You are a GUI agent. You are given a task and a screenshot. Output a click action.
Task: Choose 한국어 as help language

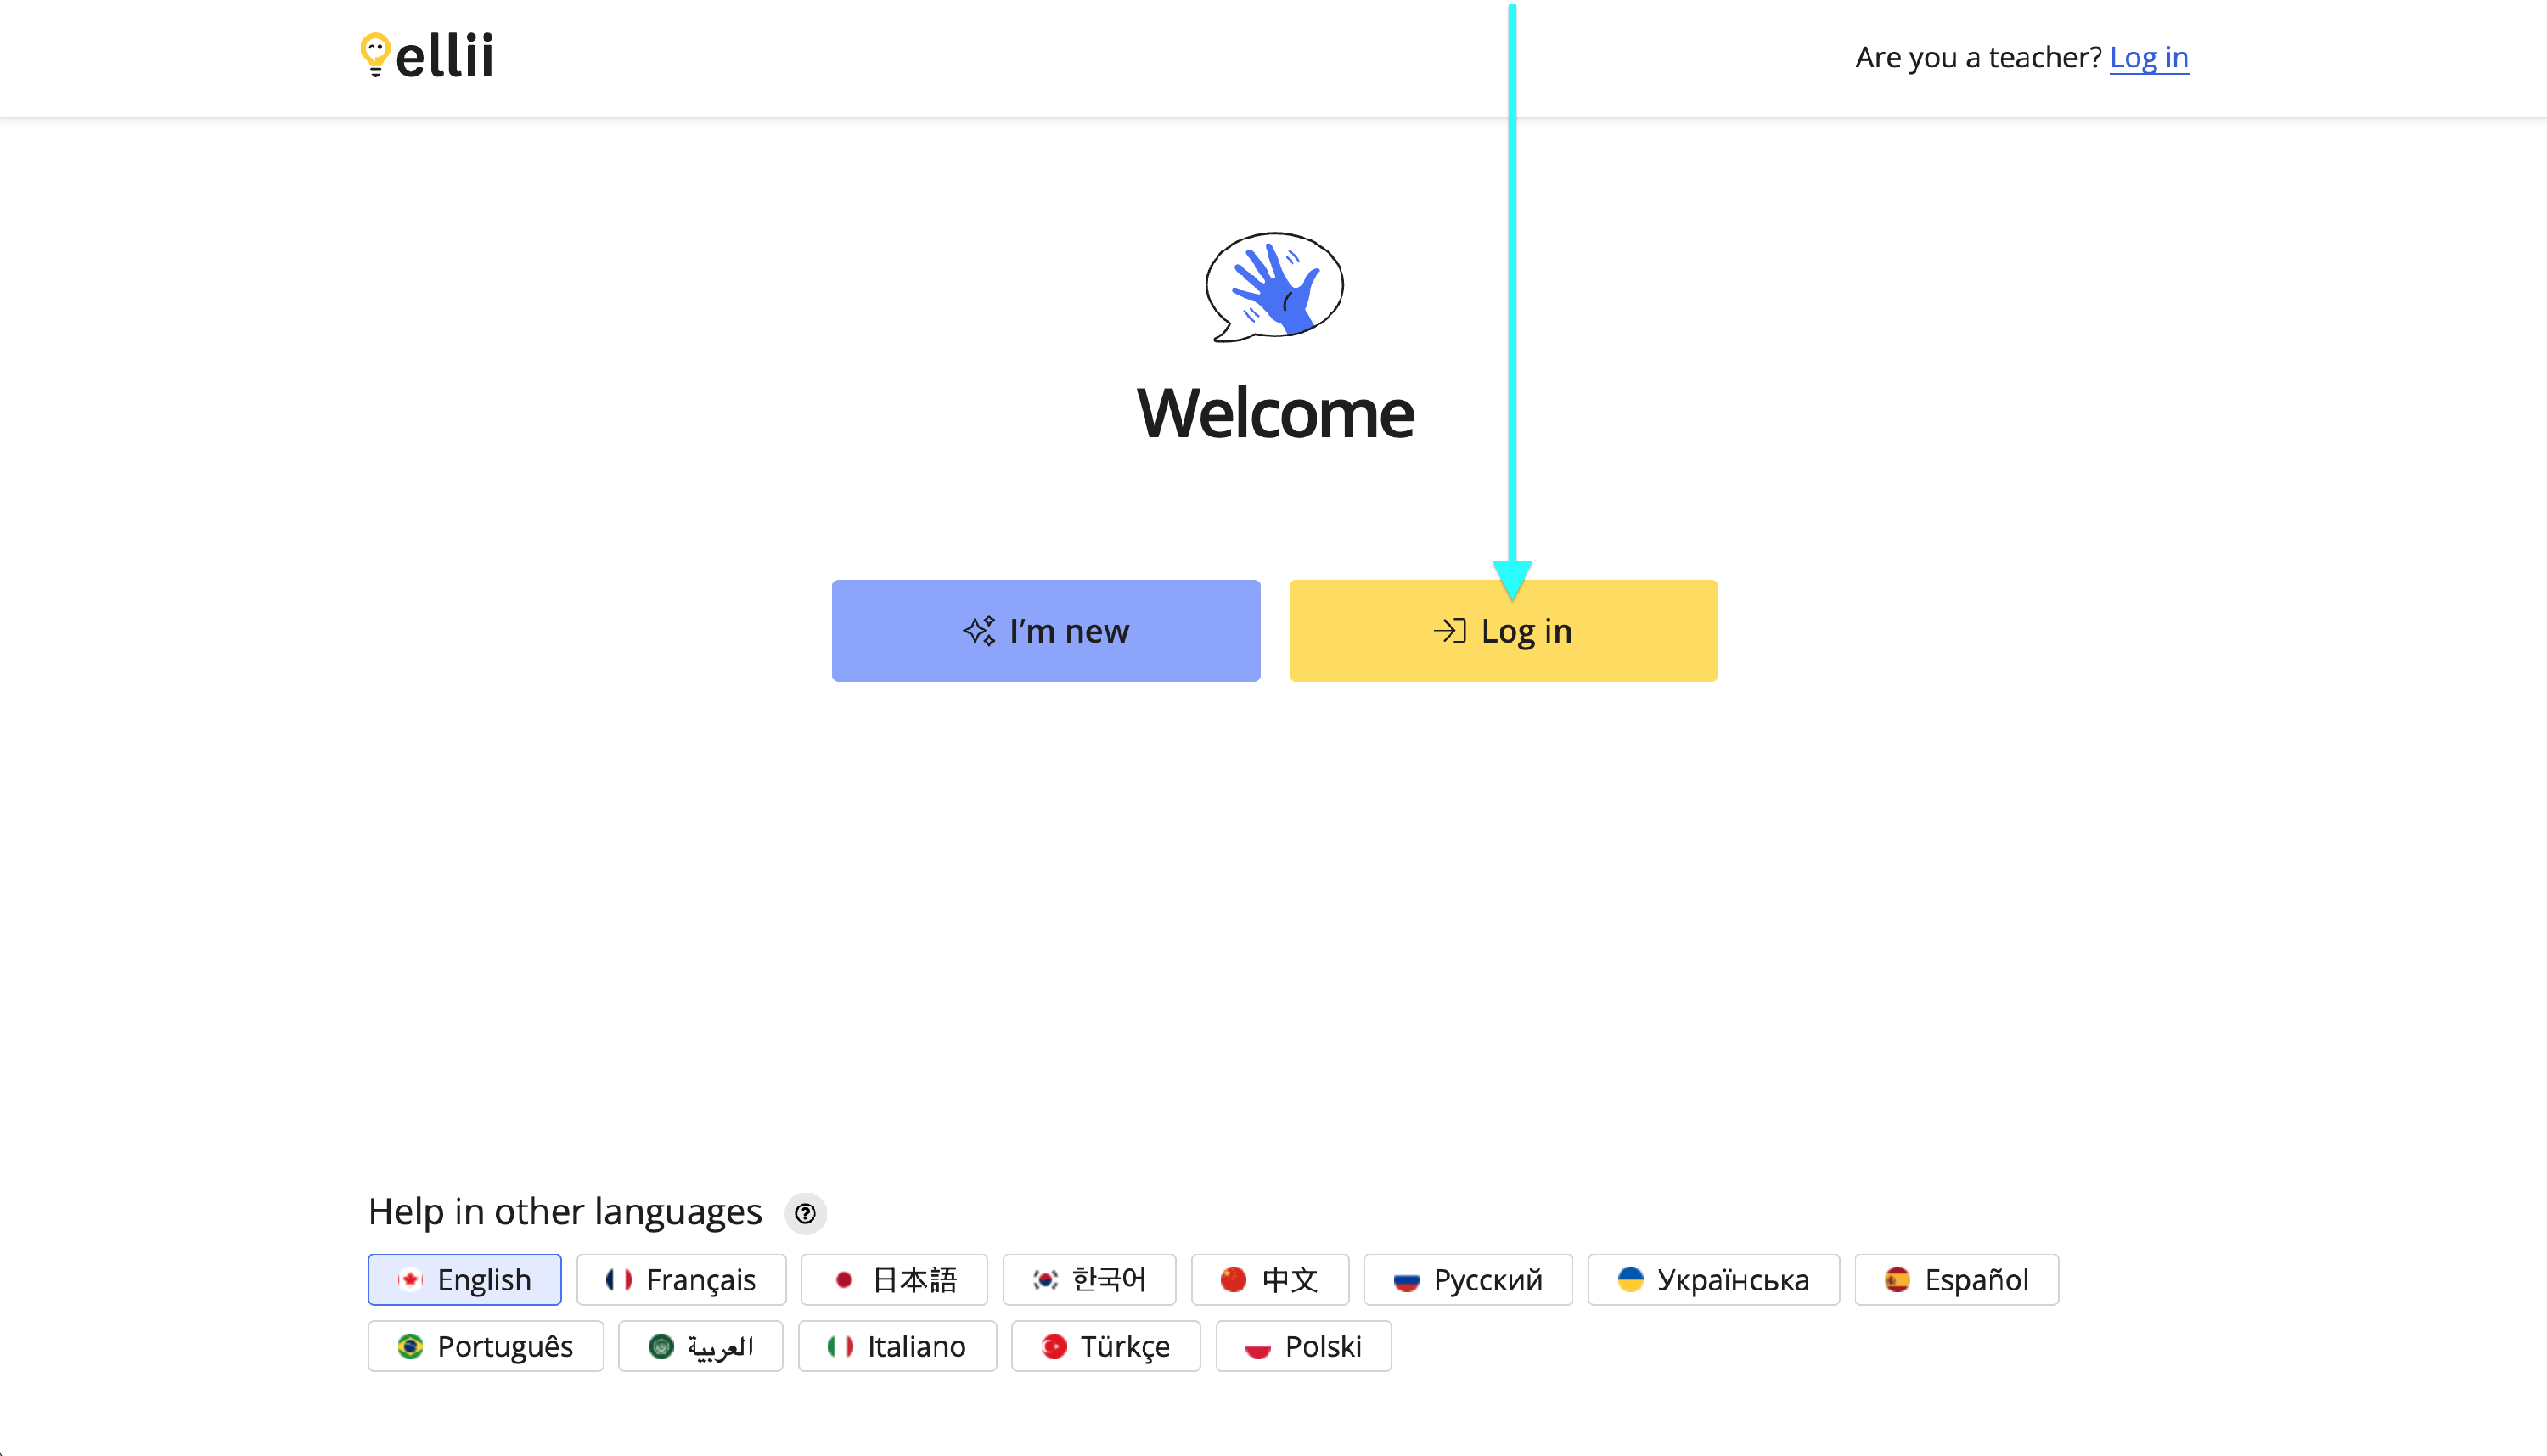click(1089, 1279)
